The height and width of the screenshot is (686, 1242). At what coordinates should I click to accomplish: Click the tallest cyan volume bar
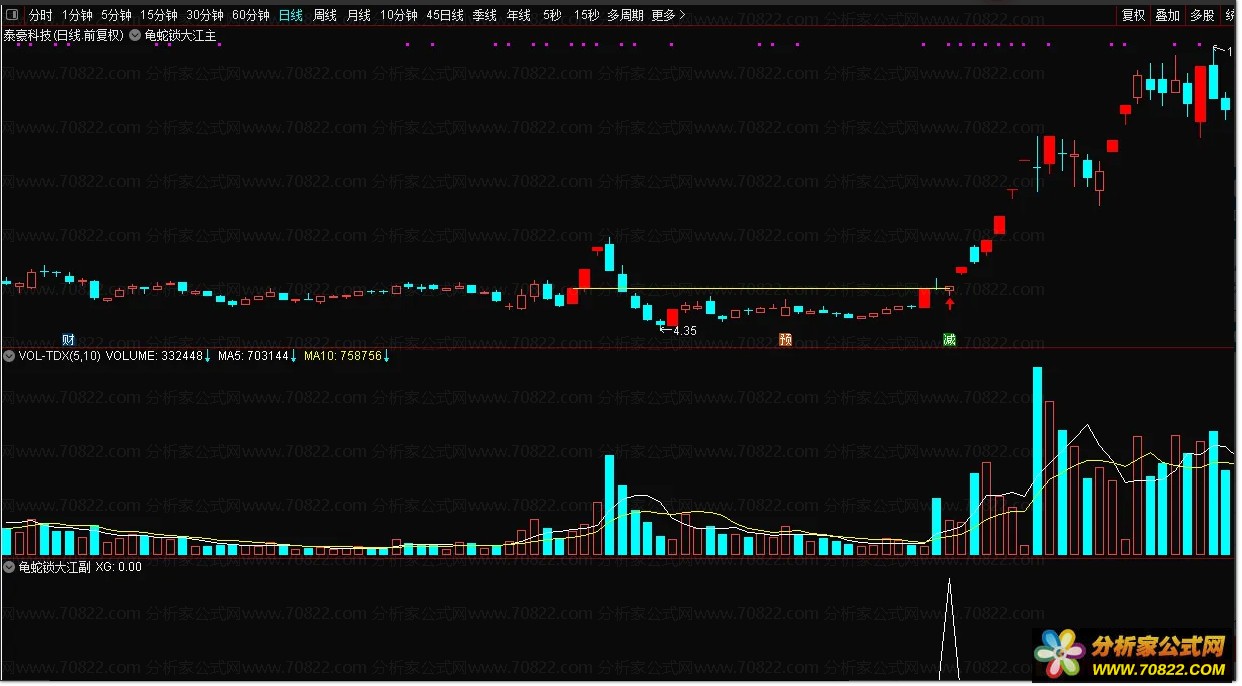[1037, 461]
